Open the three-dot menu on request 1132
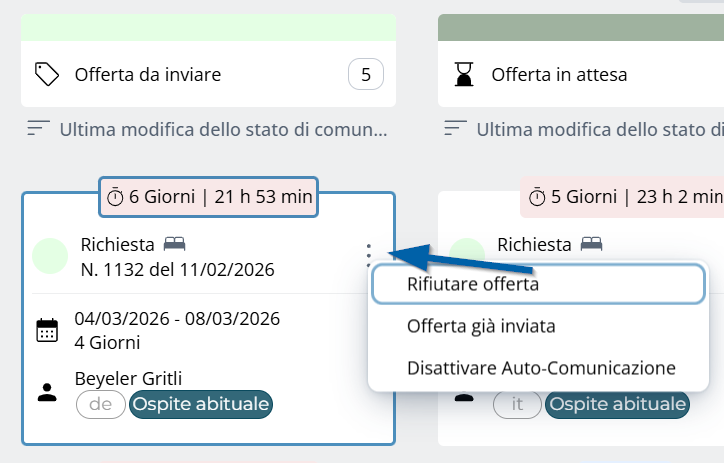The height and width of the screenshot is (463, 724). point(369,255)
